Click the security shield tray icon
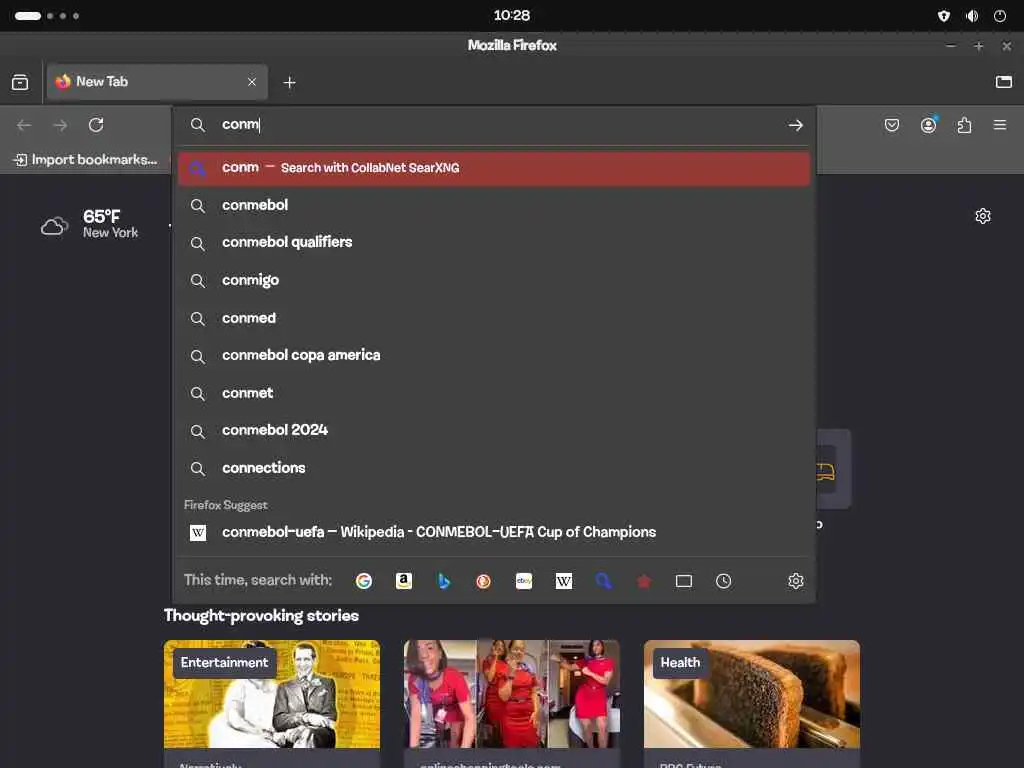Viewport: 1024px width, 768px height. tap(944, 16)
